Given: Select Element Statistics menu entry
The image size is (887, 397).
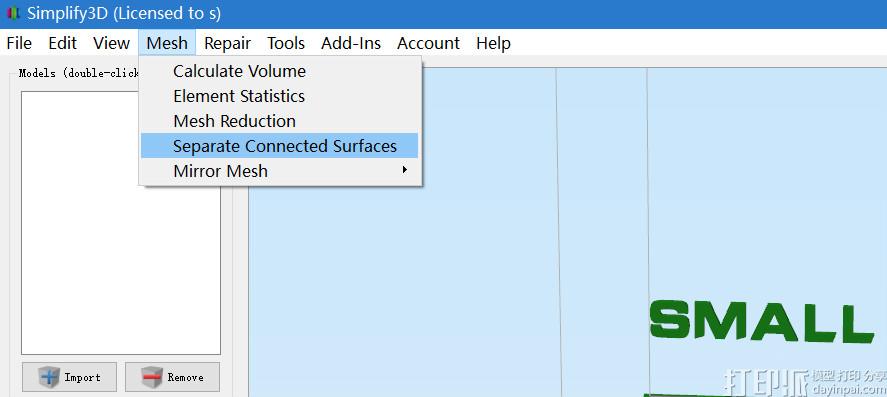Looking at the screenshot, I should pyautogui.click(x=279, y=96).
